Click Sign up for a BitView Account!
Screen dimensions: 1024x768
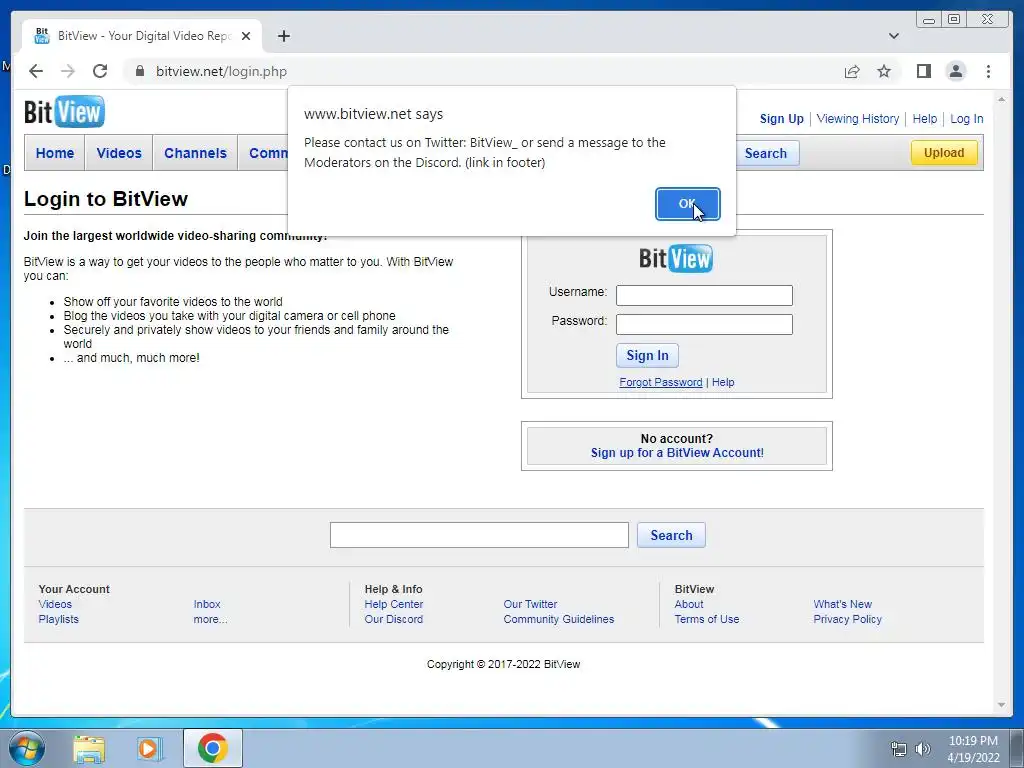(x=677, y=453)
